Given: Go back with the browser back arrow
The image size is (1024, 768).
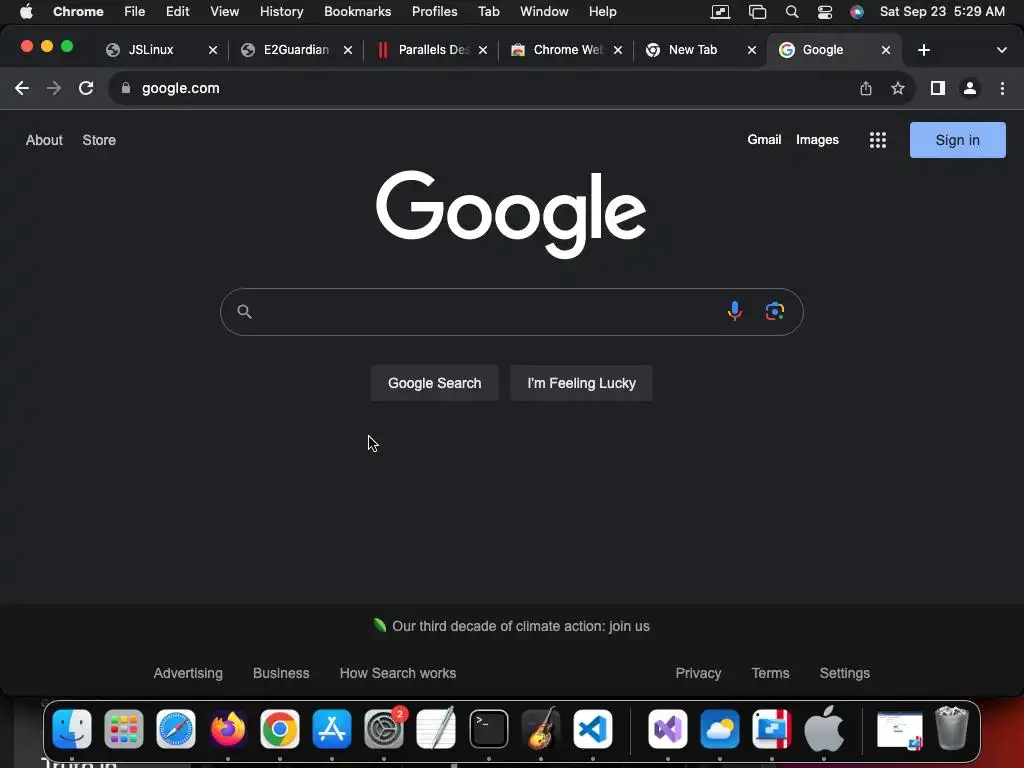Looking at the screenshot, I should point(22,88).
